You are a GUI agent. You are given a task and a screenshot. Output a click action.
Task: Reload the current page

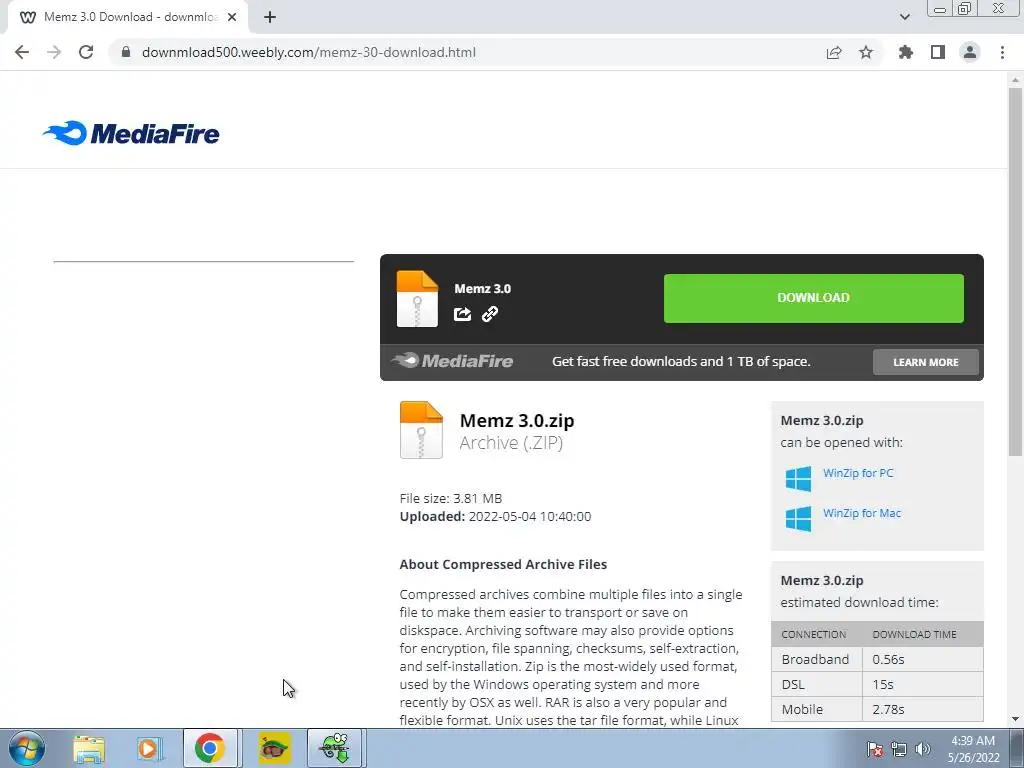click(x=86, y=52)
